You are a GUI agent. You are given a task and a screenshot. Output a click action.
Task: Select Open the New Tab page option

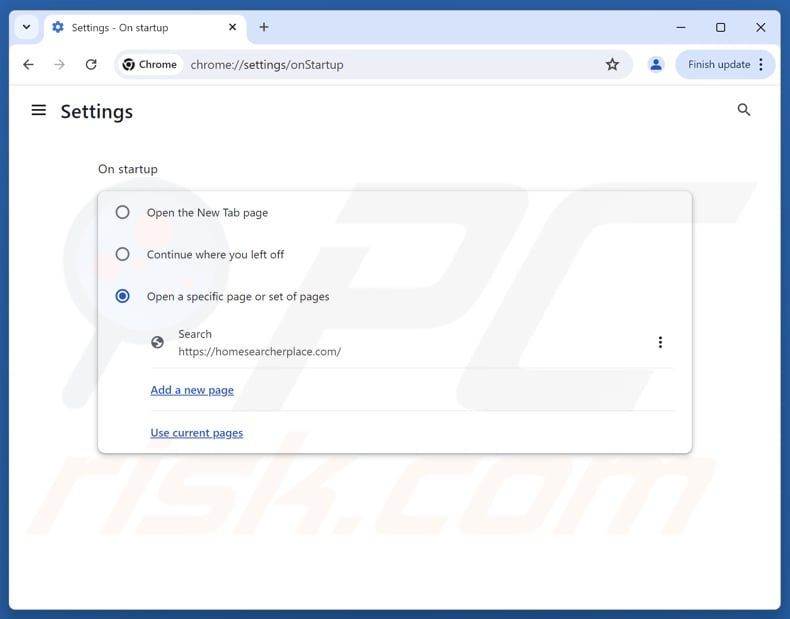[x=122, y=212]
